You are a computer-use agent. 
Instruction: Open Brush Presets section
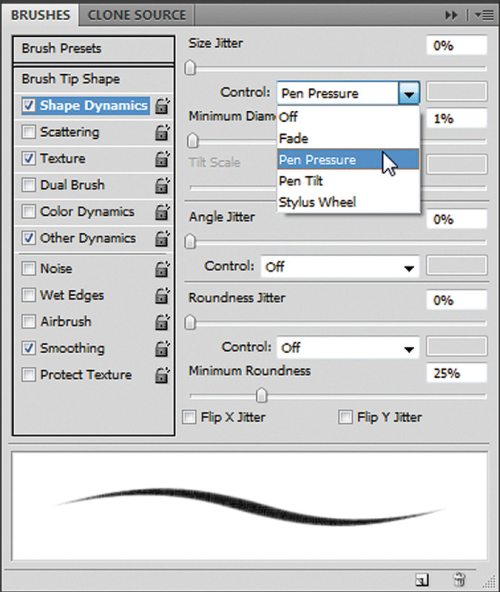point(93,49)
